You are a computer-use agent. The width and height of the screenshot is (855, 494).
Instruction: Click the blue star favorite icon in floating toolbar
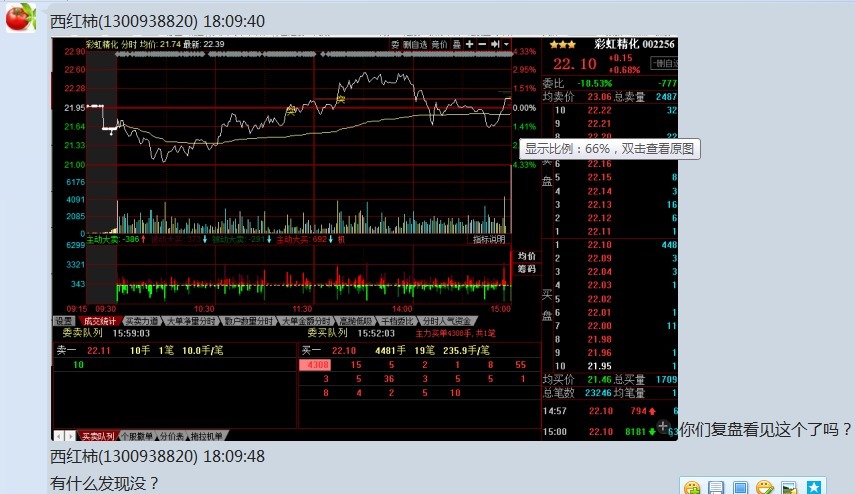(814, 487)
